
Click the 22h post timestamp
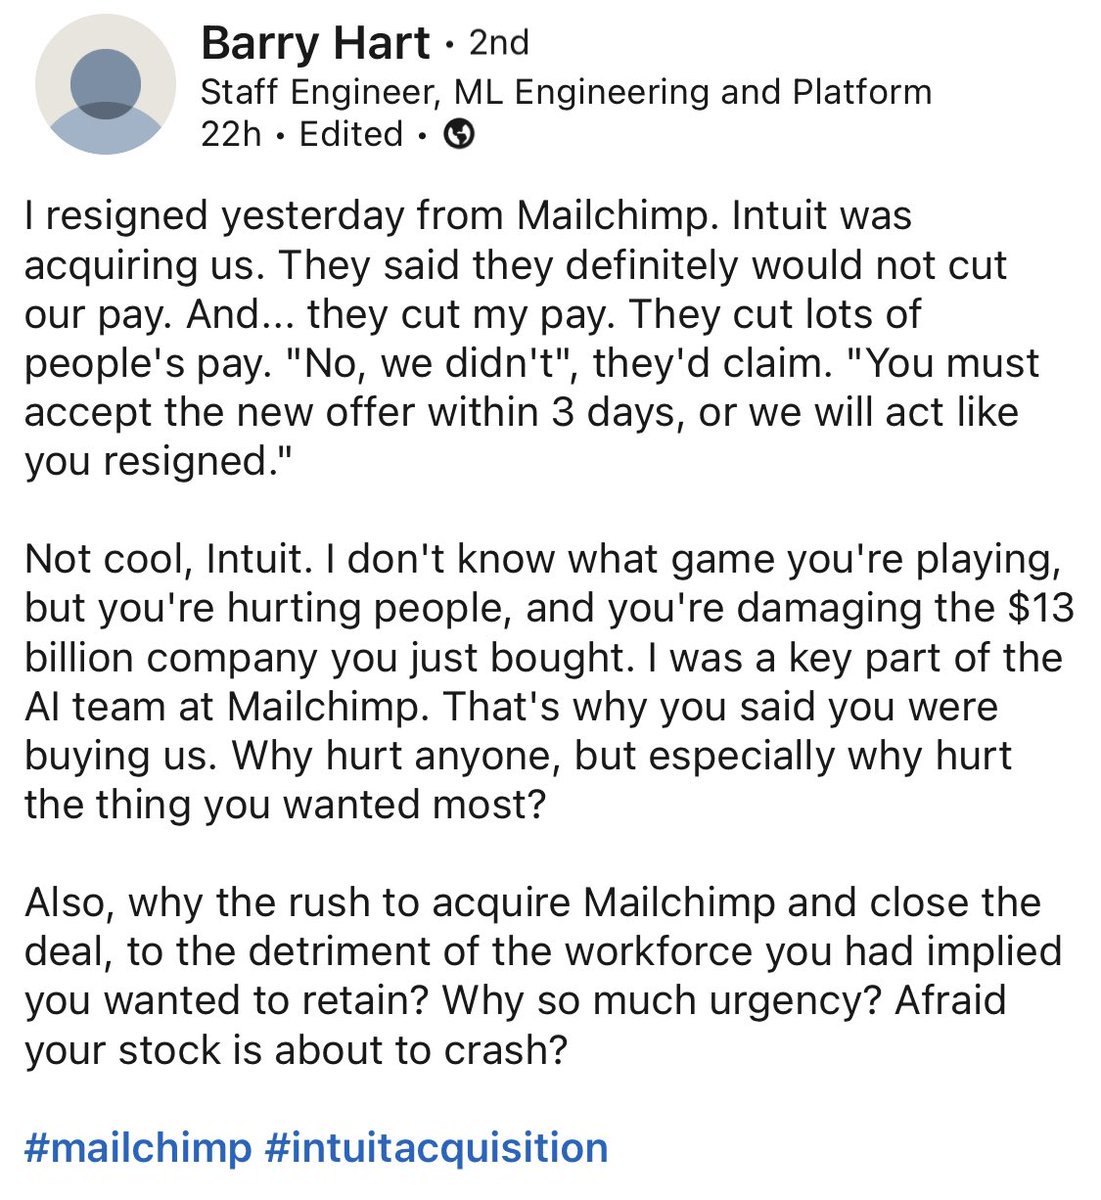(x=231, y=134)
